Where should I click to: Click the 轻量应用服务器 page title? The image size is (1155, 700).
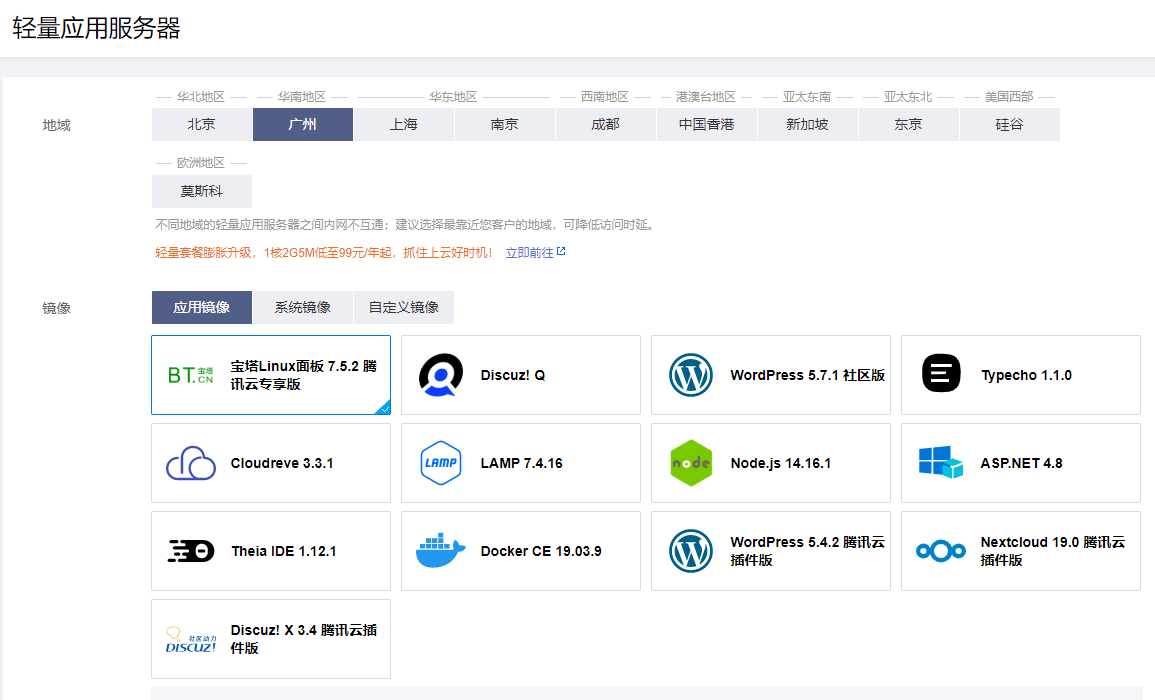point(96,28)
